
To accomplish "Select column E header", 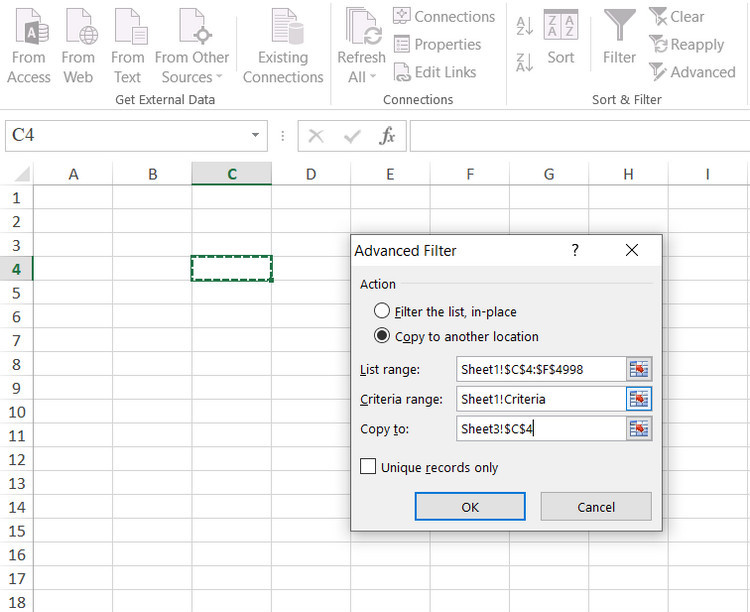I will click(x=390, y=174).
